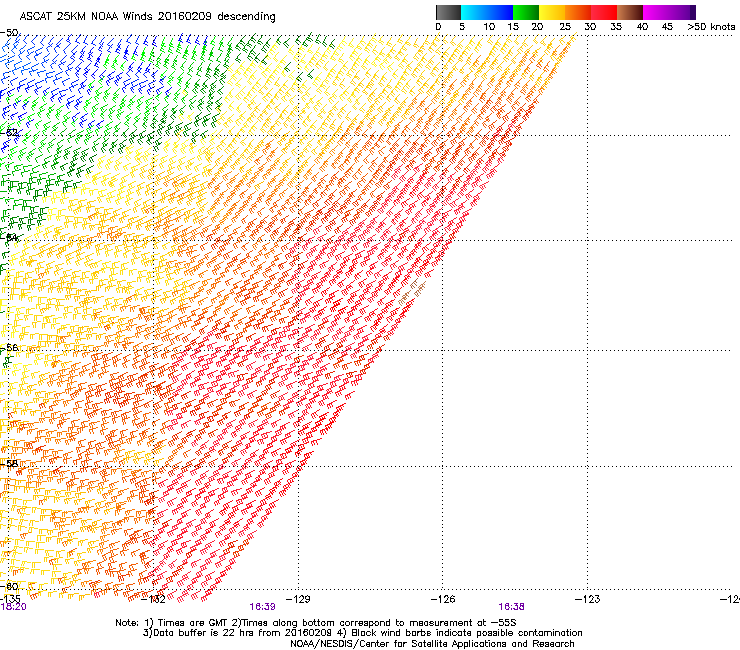740x650 pixels.
Task: Click the purple '16:39' time stamp
Action: [x=262, y=607]
